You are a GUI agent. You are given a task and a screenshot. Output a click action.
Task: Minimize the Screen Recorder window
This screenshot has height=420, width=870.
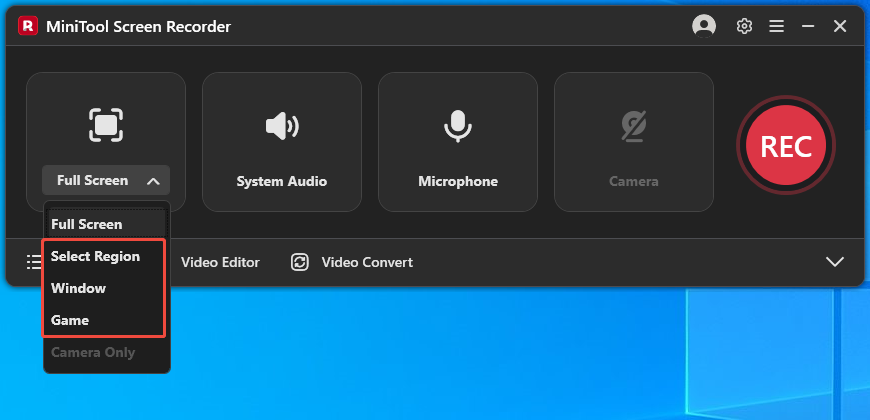point(808,26)
